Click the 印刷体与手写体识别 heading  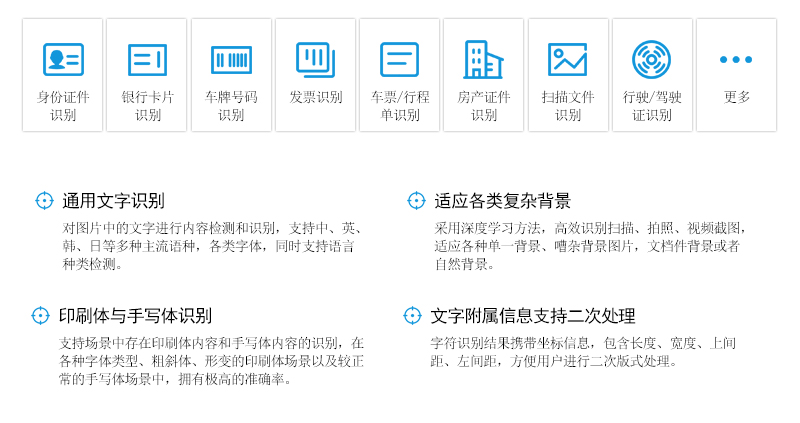click(135, 316)
